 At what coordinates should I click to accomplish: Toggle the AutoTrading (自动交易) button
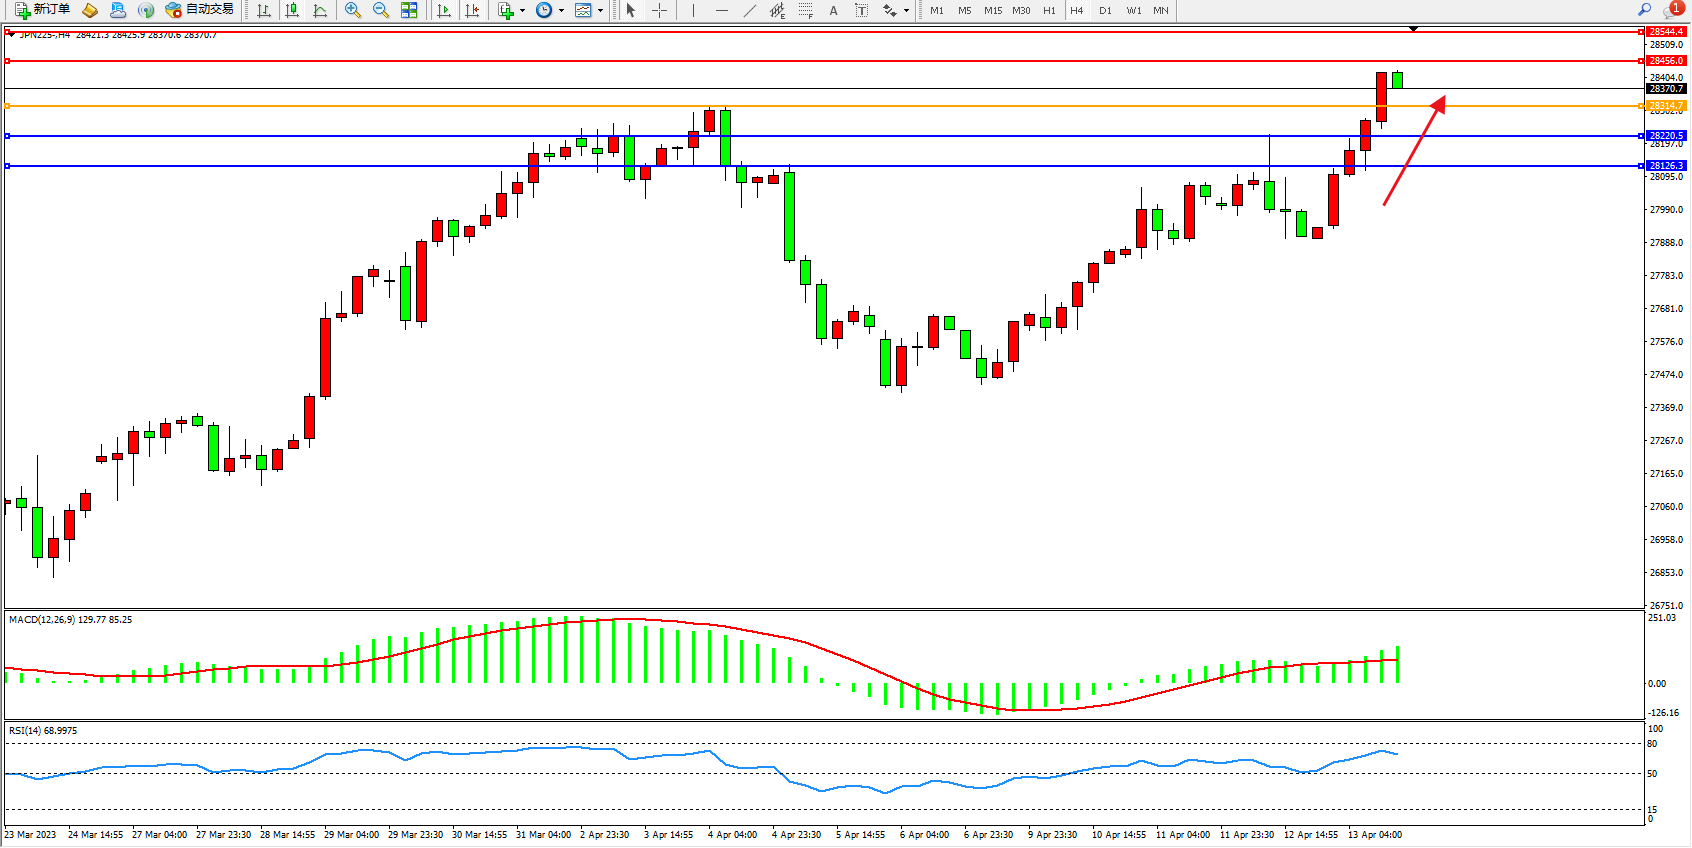pyautogui.click(x=199, y=10)
